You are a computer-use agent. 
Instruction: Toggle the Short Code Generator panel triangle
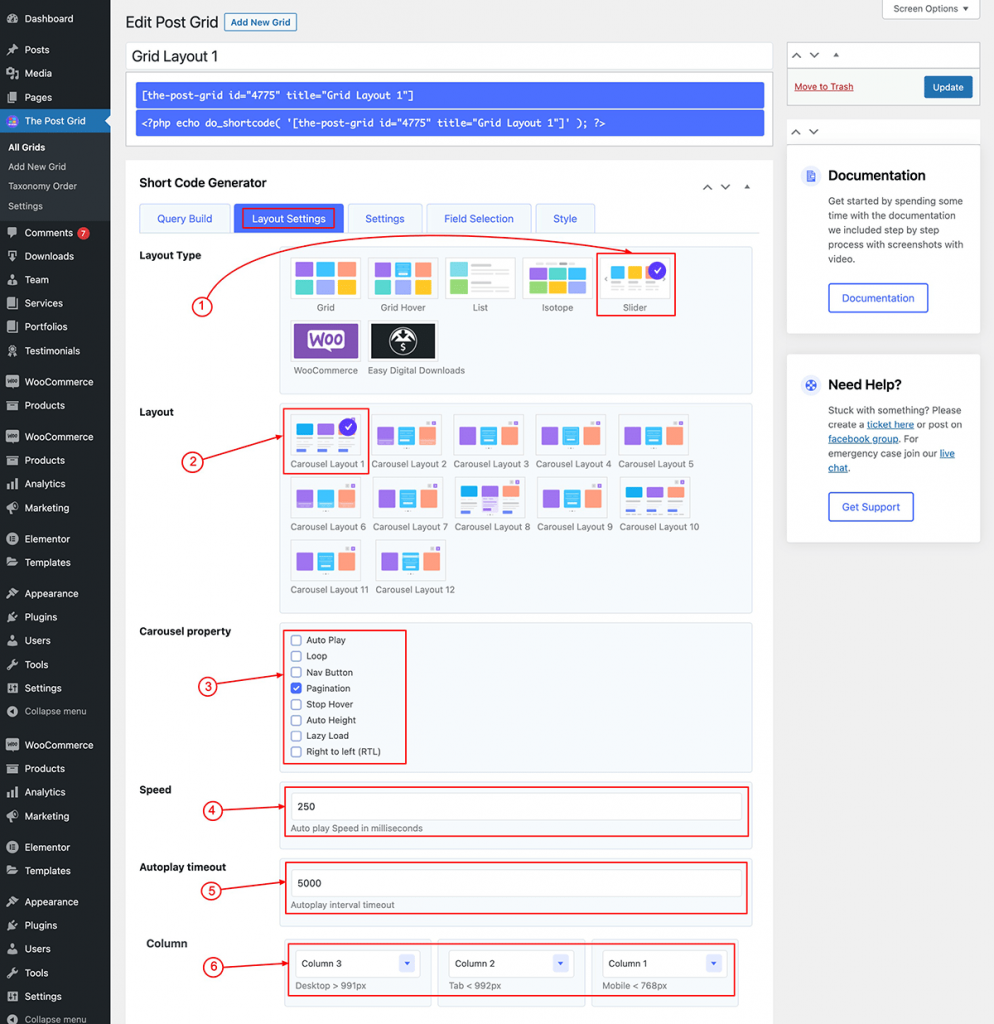[747, 187]
